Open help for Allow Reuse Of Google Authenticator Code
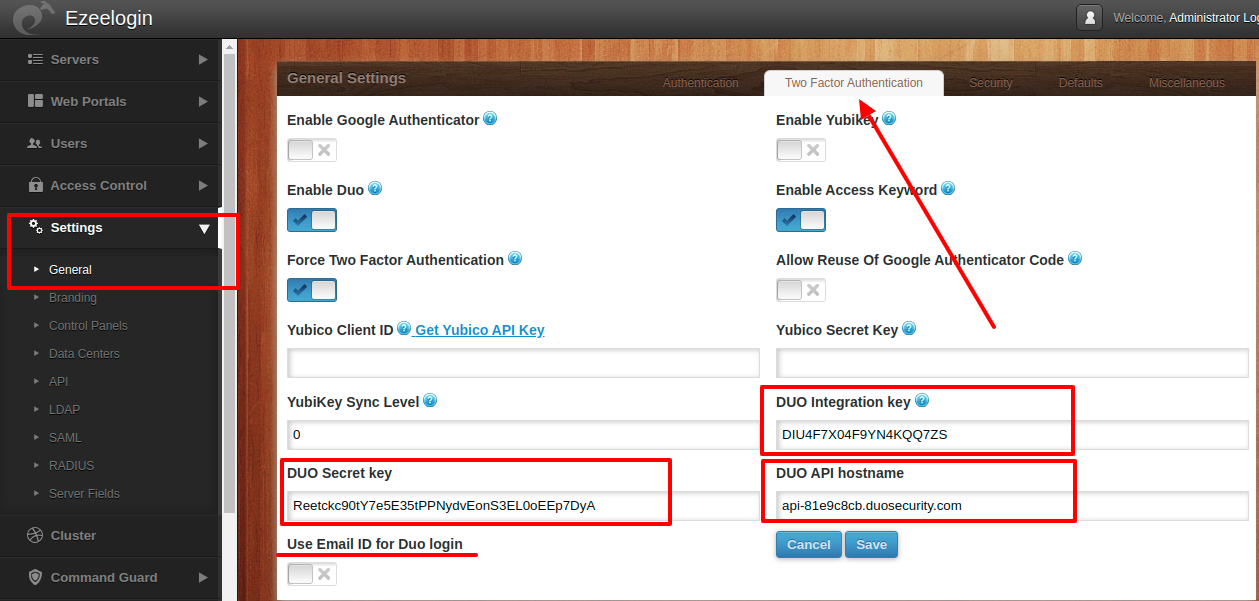Image resolution: width=1259 pixels, height=601 pixels. click(1075, 258)
